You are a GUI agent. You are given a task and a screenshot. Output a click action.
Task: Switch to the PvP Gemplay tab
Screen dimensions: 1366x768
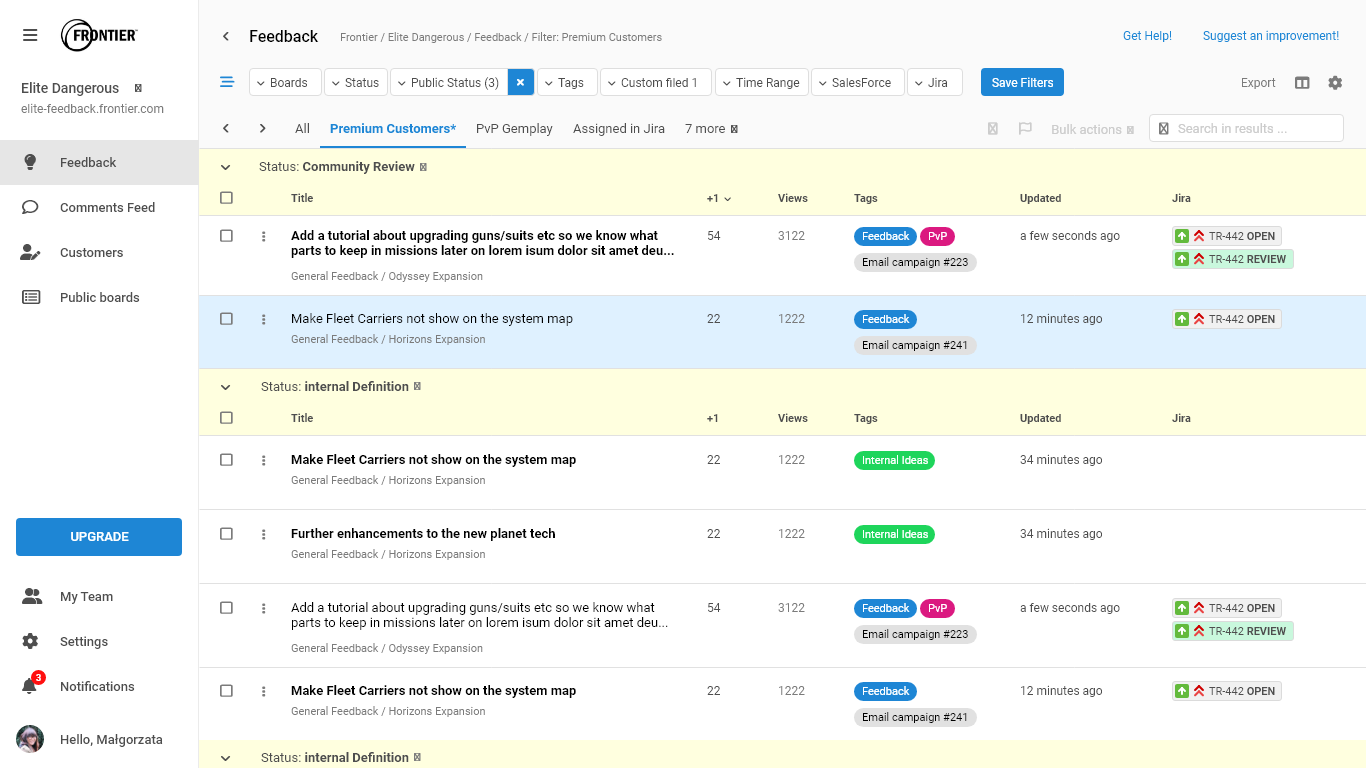pyautogui.click(x=514, y=129)
